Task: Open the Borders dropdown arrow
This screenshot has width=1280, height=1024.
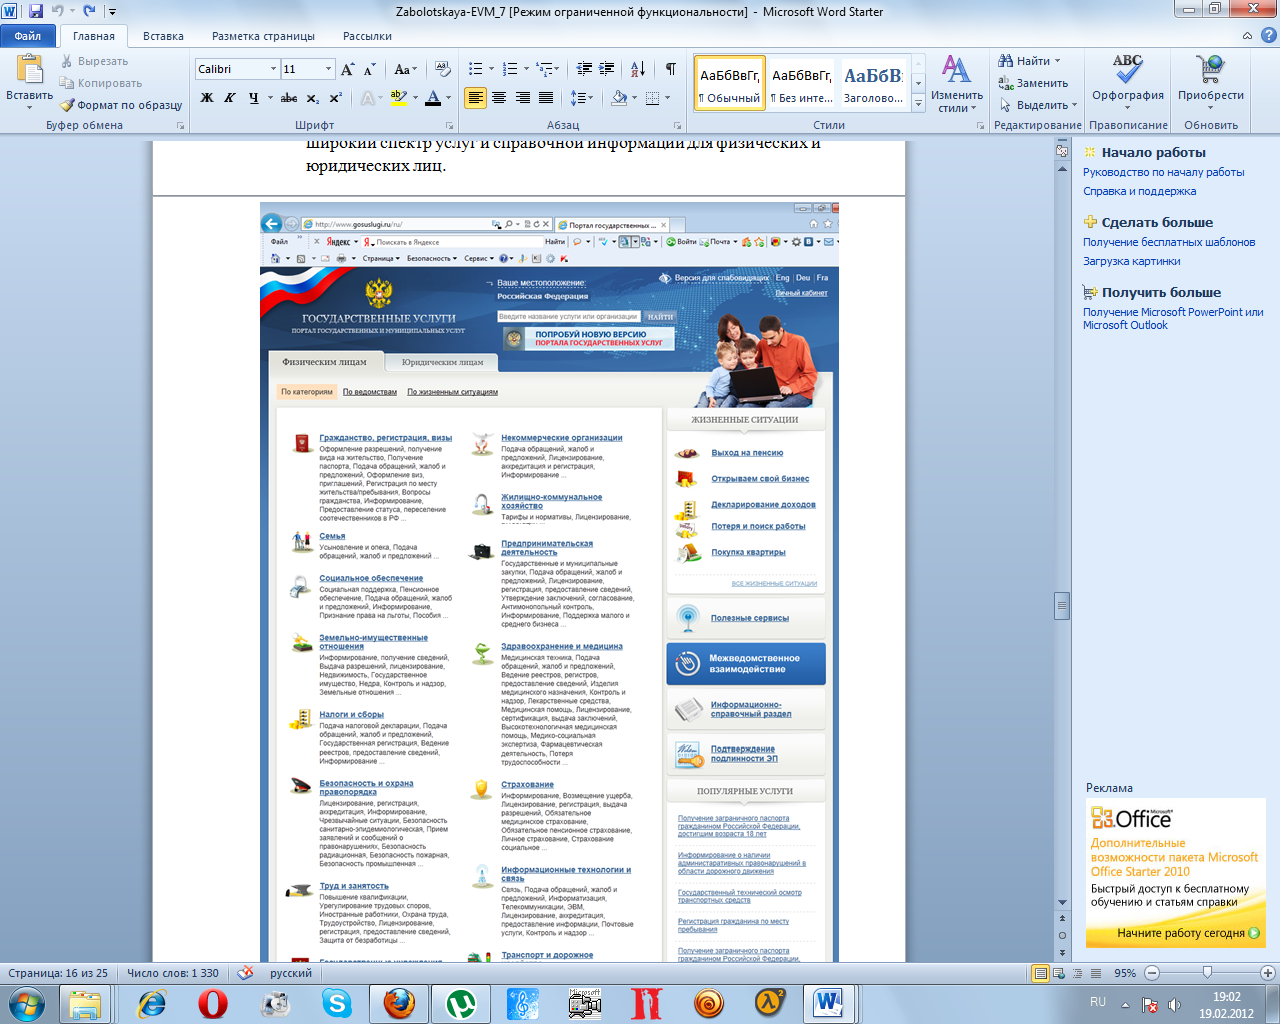Action: point(667,98)
